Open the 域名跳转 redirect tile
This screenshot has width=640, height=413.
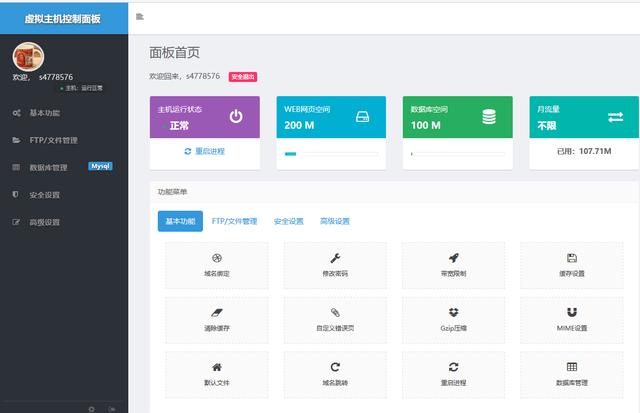pyautogui.click(x=335, y=375)
